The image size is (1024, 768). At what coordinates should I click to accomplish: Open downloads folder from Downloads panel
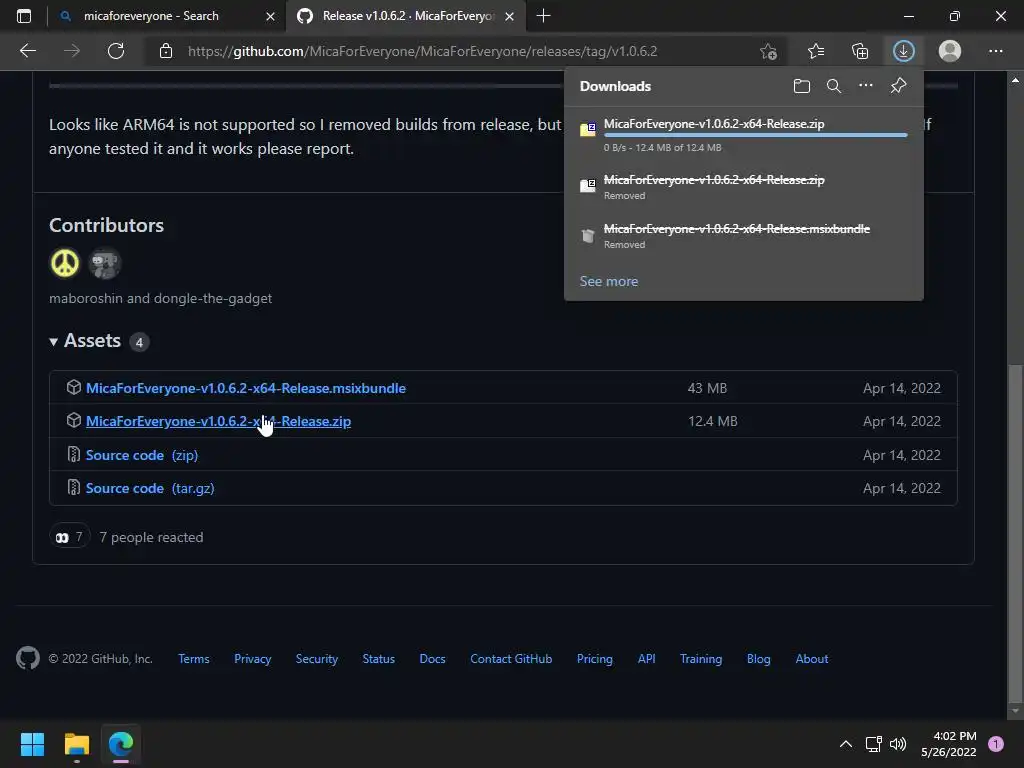tap(802, 86)
